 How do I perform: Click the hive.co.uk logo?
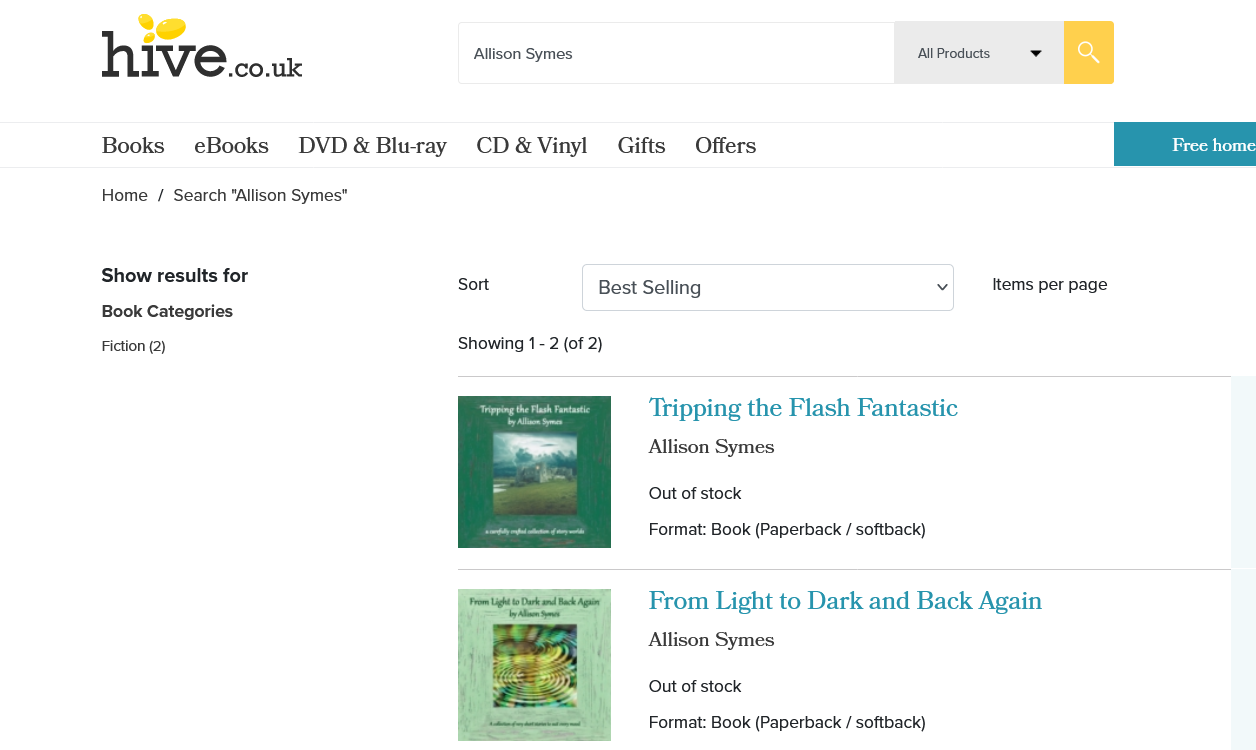[202, 48]
